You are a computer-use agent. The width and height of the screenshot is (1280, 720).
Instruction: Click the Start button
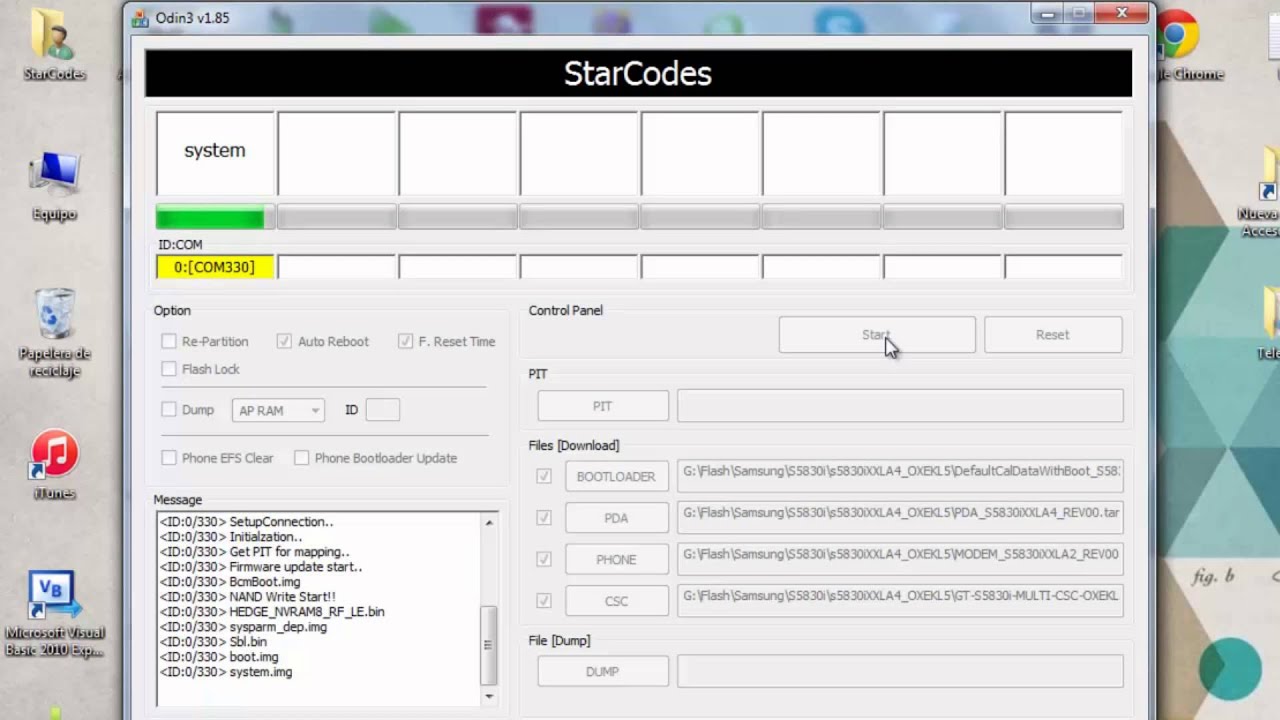(877, 335)
